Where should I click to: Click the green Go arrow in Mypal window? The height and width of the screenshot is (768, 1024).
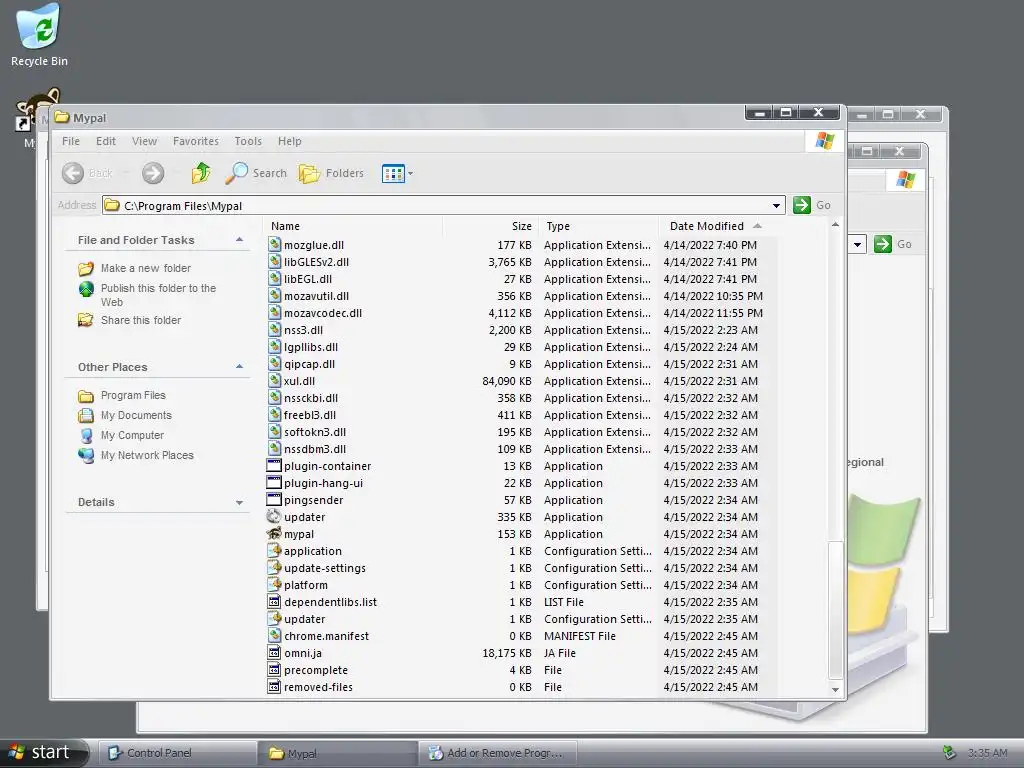click(801, 205)
